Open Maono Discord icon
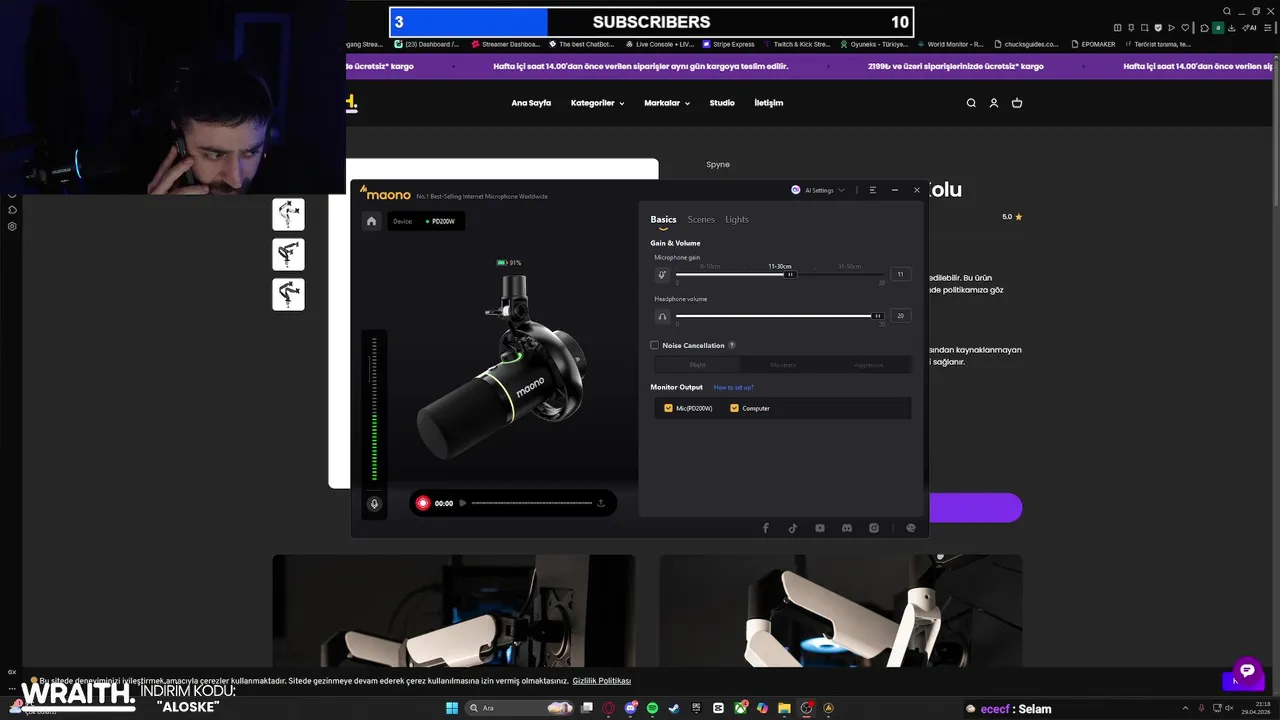Image resolution: width=1280 pixels, height=720 pixels. coord(847,528)
